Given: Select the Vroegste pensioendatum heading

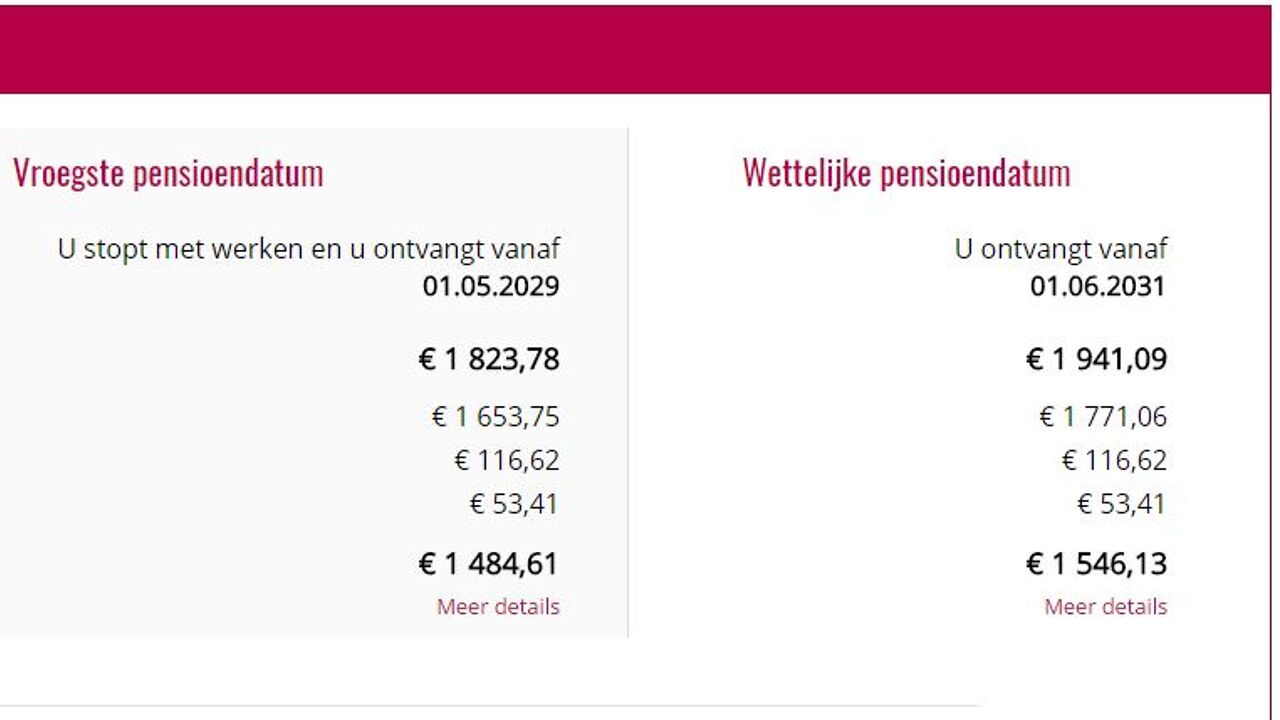Looking at the screenshot, I should coord(168,172).
